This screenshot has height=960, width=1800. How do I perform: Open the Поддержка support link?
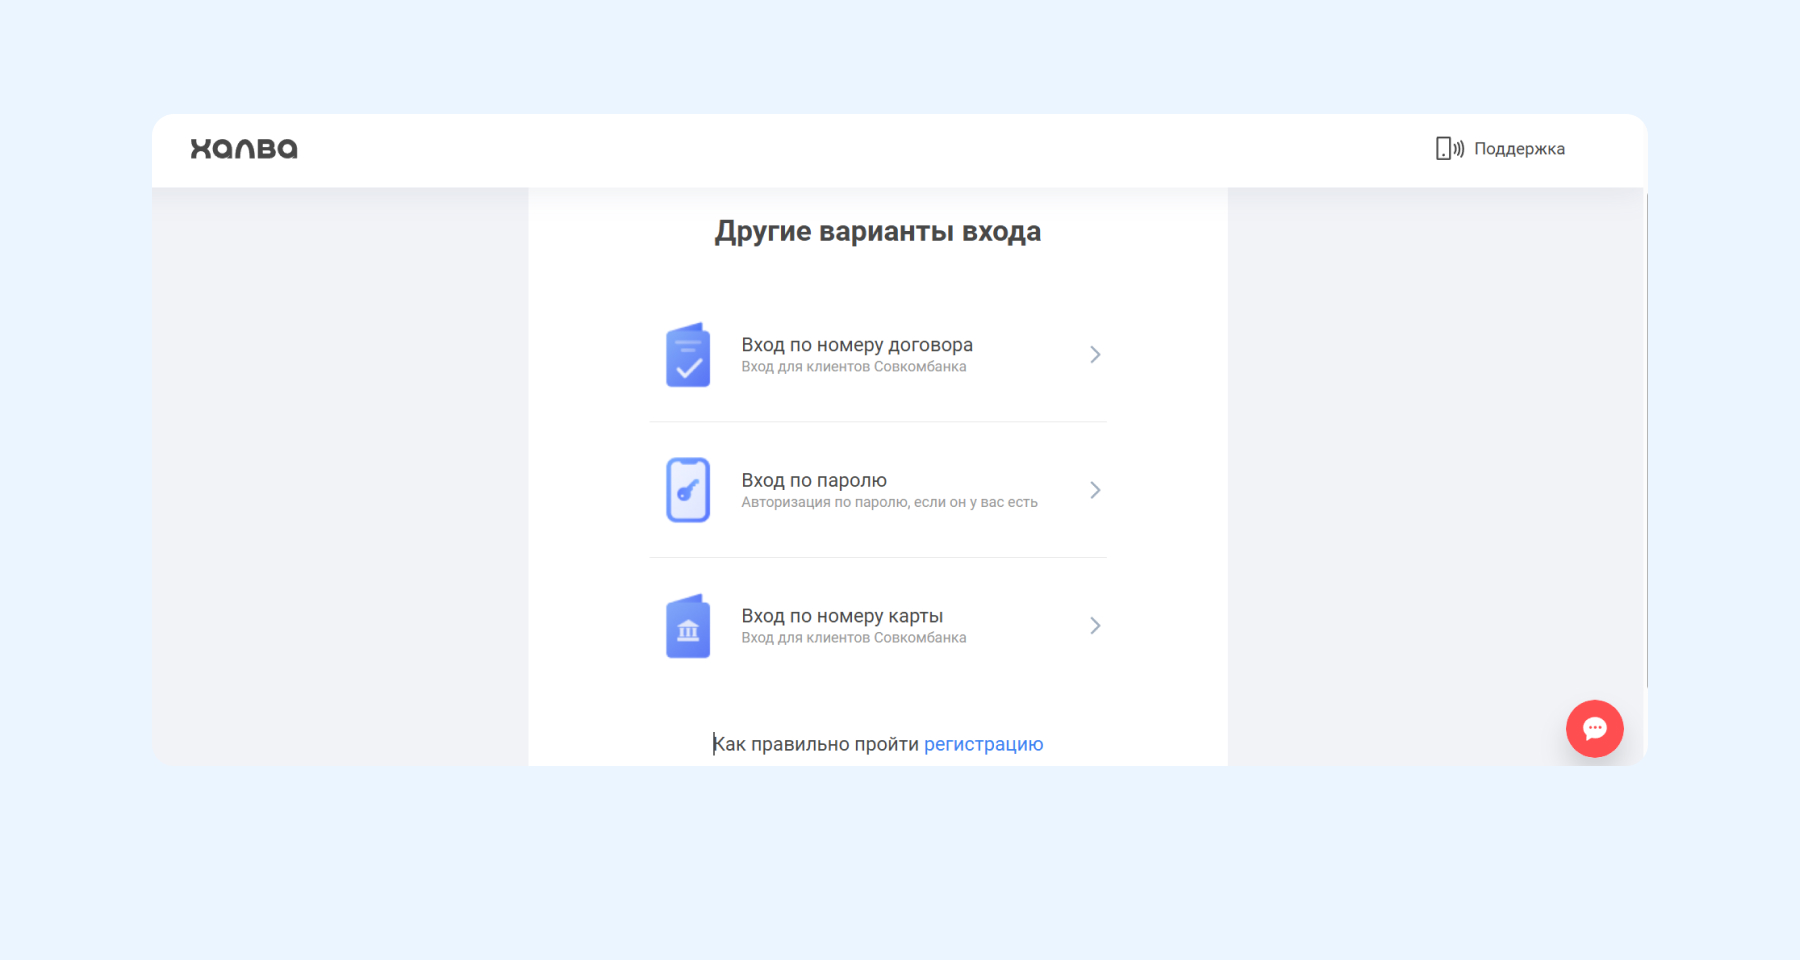tap(1519, 149)
